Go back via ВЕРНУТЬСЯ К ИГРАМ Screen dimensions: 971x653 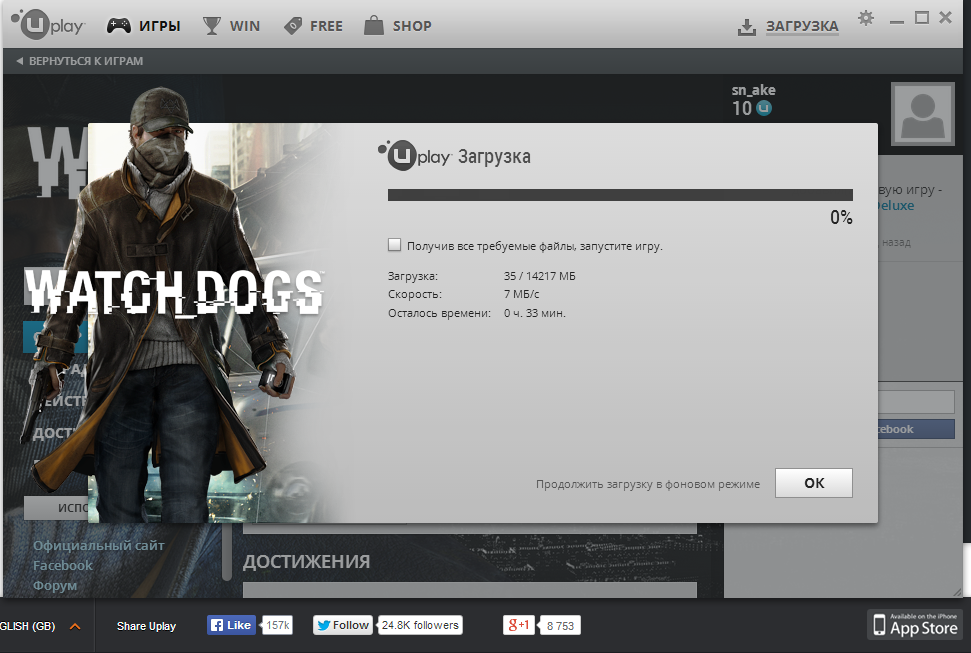tap(80, 61)
